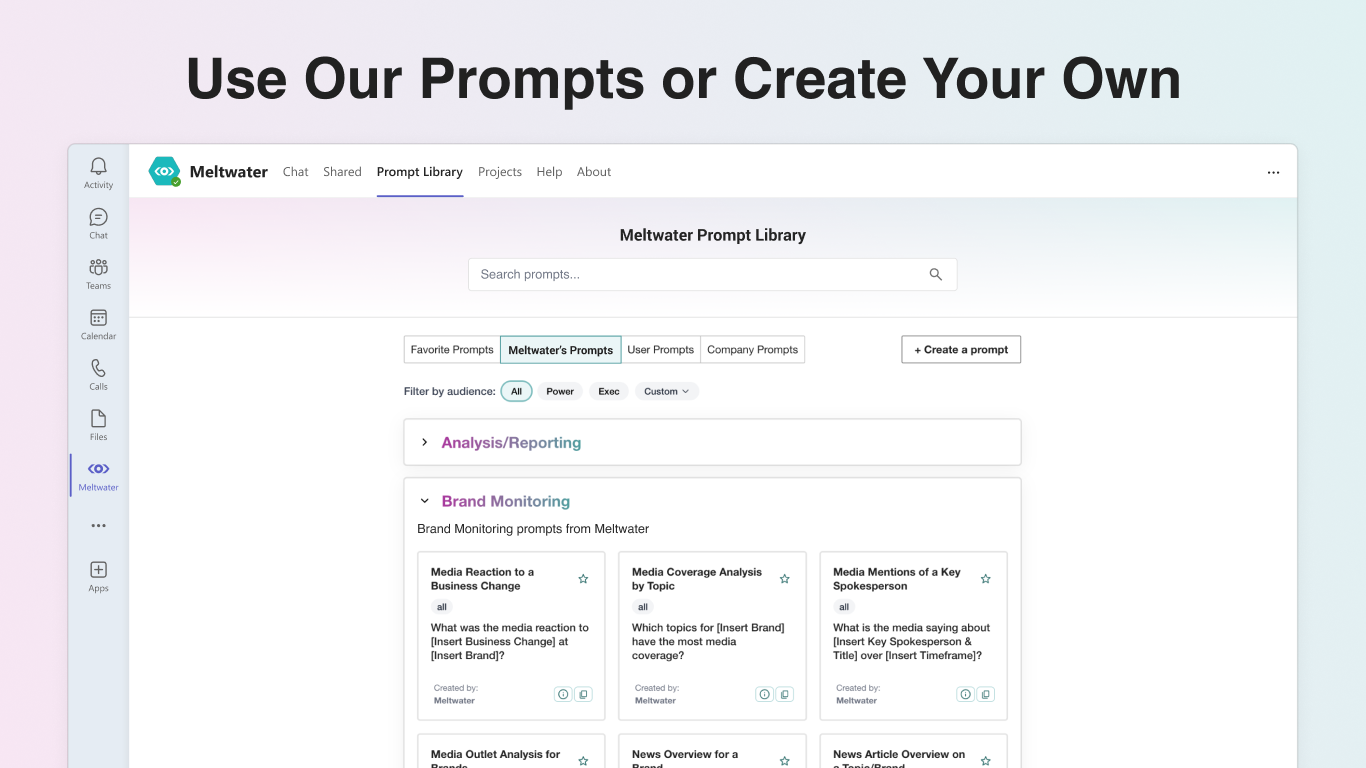Open the Calendar sidebar icon
Image resolution: width=1366 pixels, height=768 pixels.
point(97,322)
